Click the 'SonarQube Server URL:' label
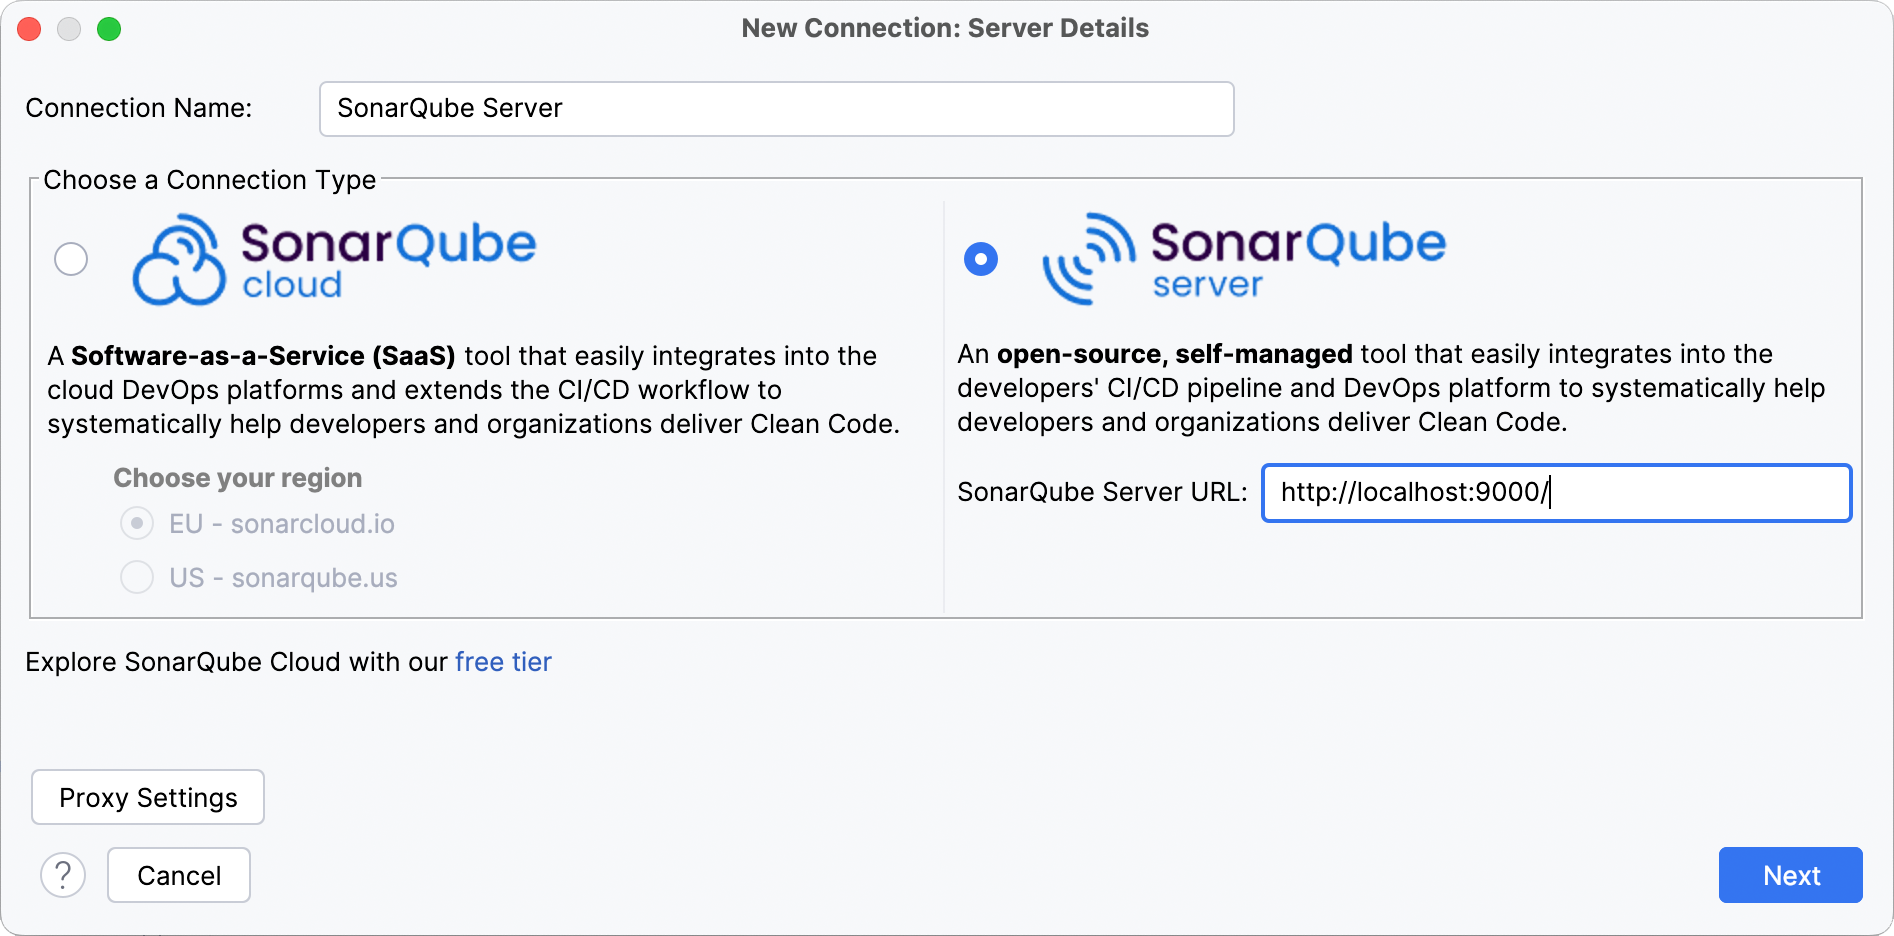1894x936 pixels. click(1102, 492)
